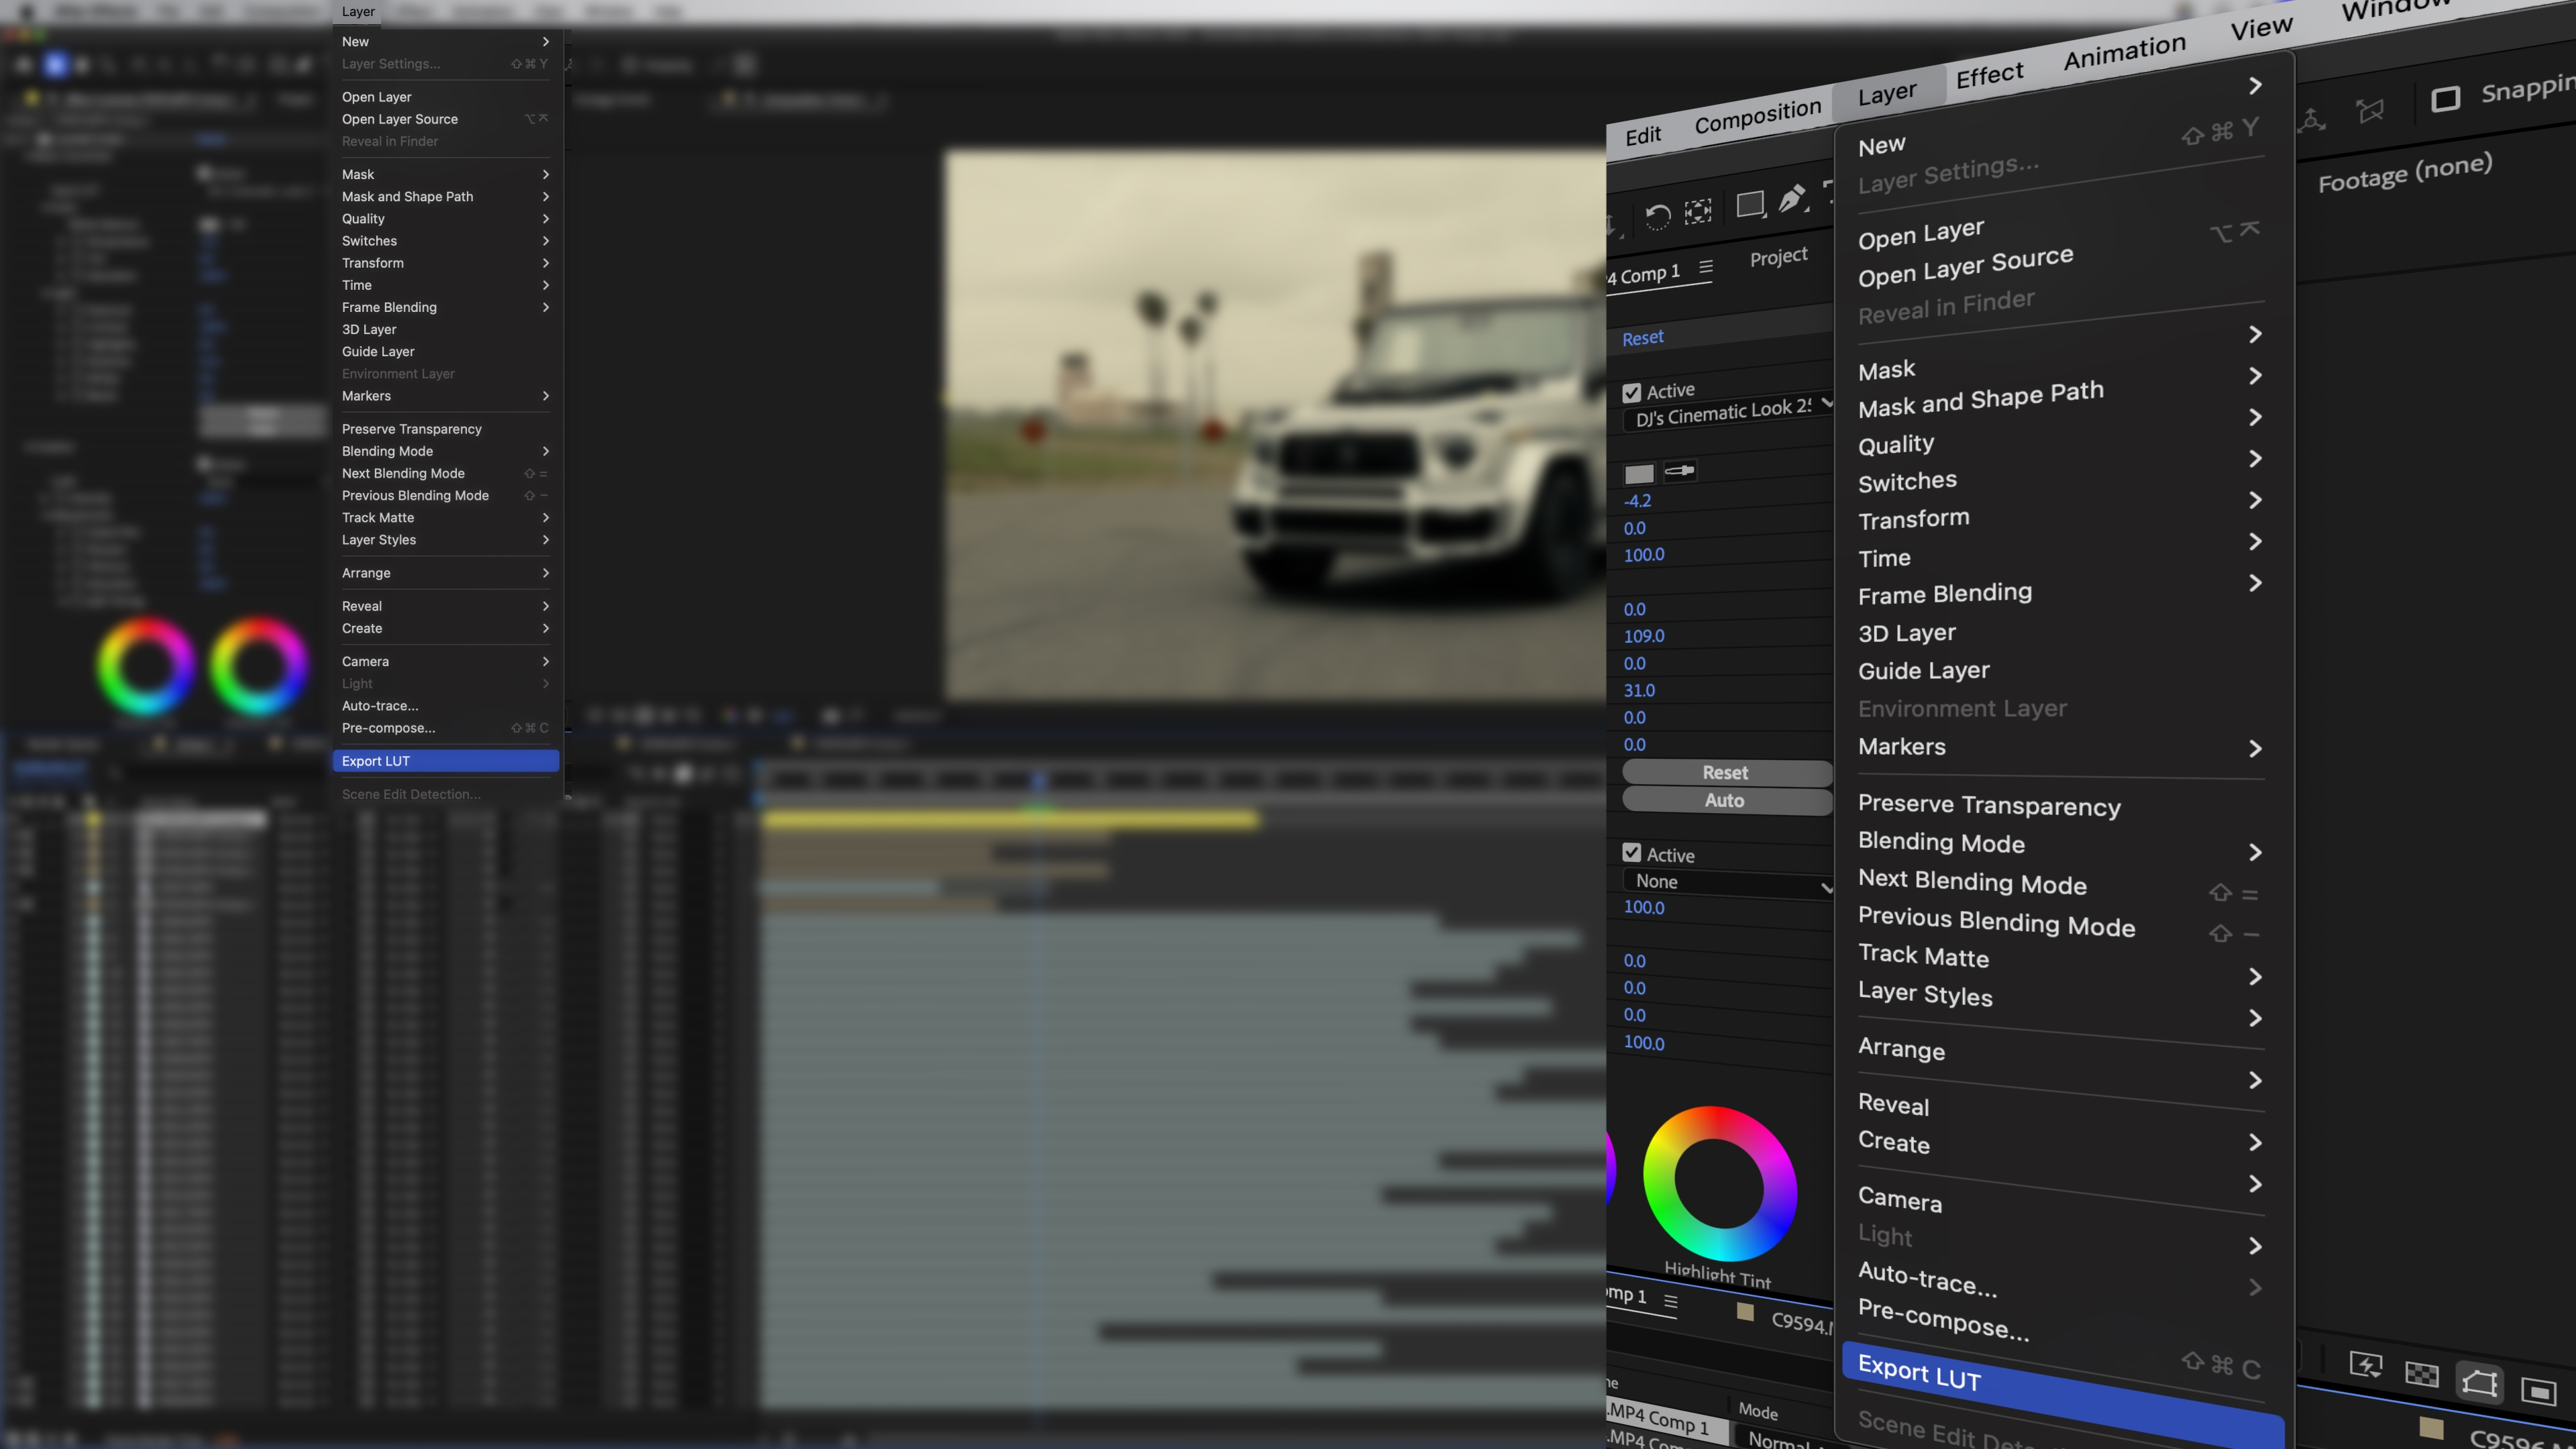Choose Markers in the enlarged menu
The height and width of the screenshot is (1449, 2576).
pos(1901,747)
